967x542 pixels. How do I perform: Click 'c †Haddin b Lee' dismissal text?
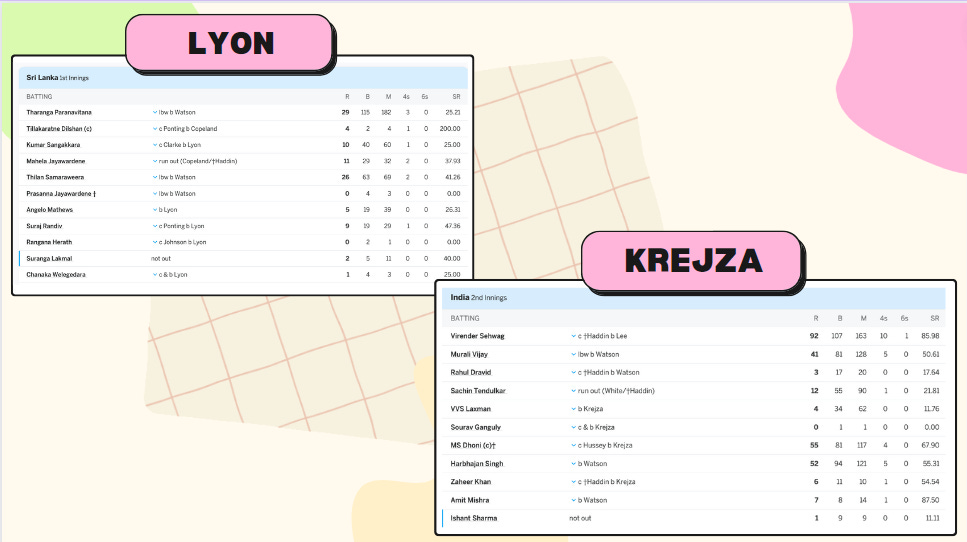coord(603,336)
